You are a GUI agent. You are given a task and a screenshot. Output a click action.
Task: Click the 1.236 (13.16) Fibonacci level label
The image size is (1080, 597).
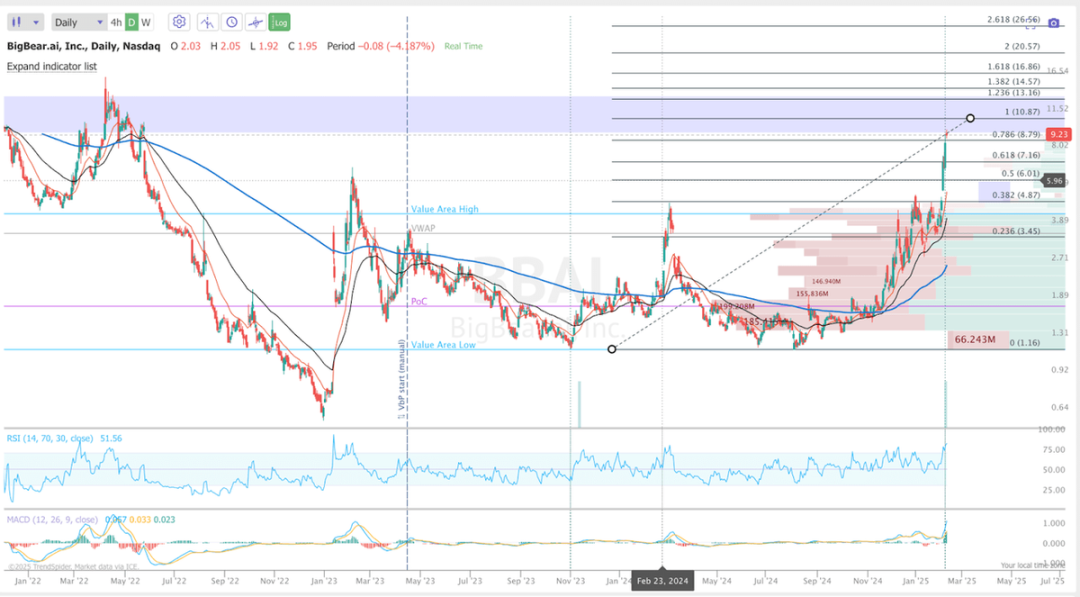tap(1013, 92)
